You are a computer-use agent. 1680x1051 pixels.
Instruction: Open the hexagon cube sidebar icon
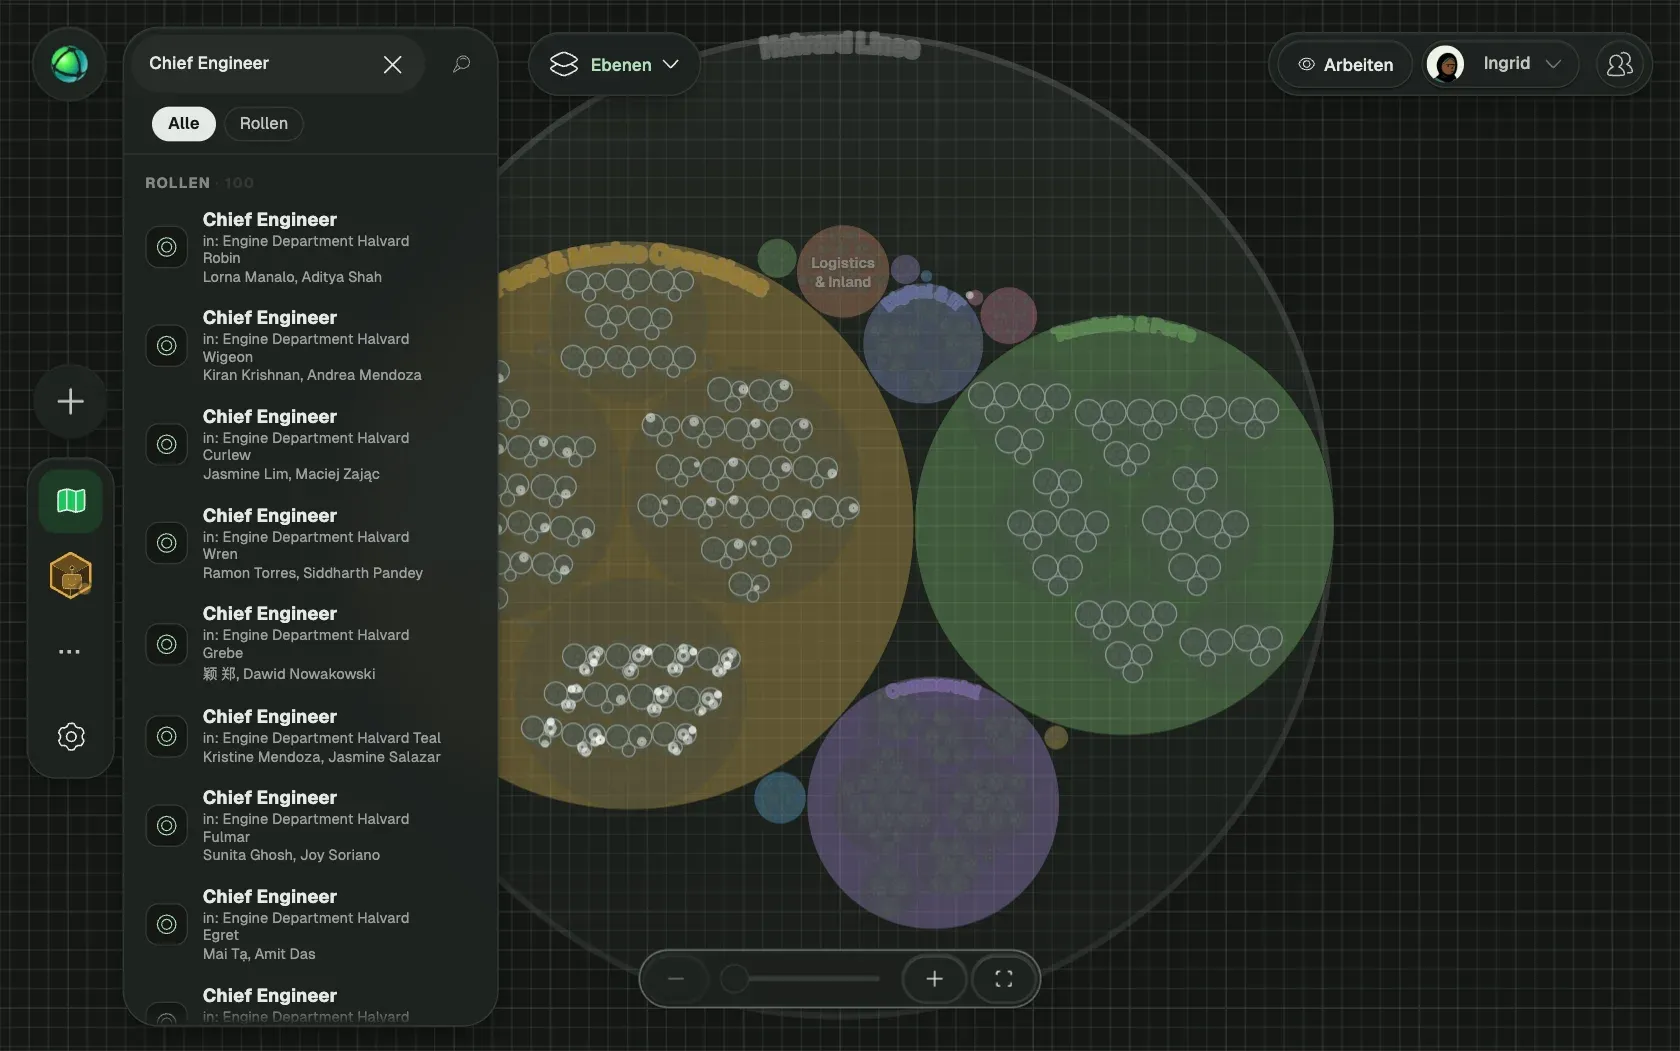pos(71,576)
